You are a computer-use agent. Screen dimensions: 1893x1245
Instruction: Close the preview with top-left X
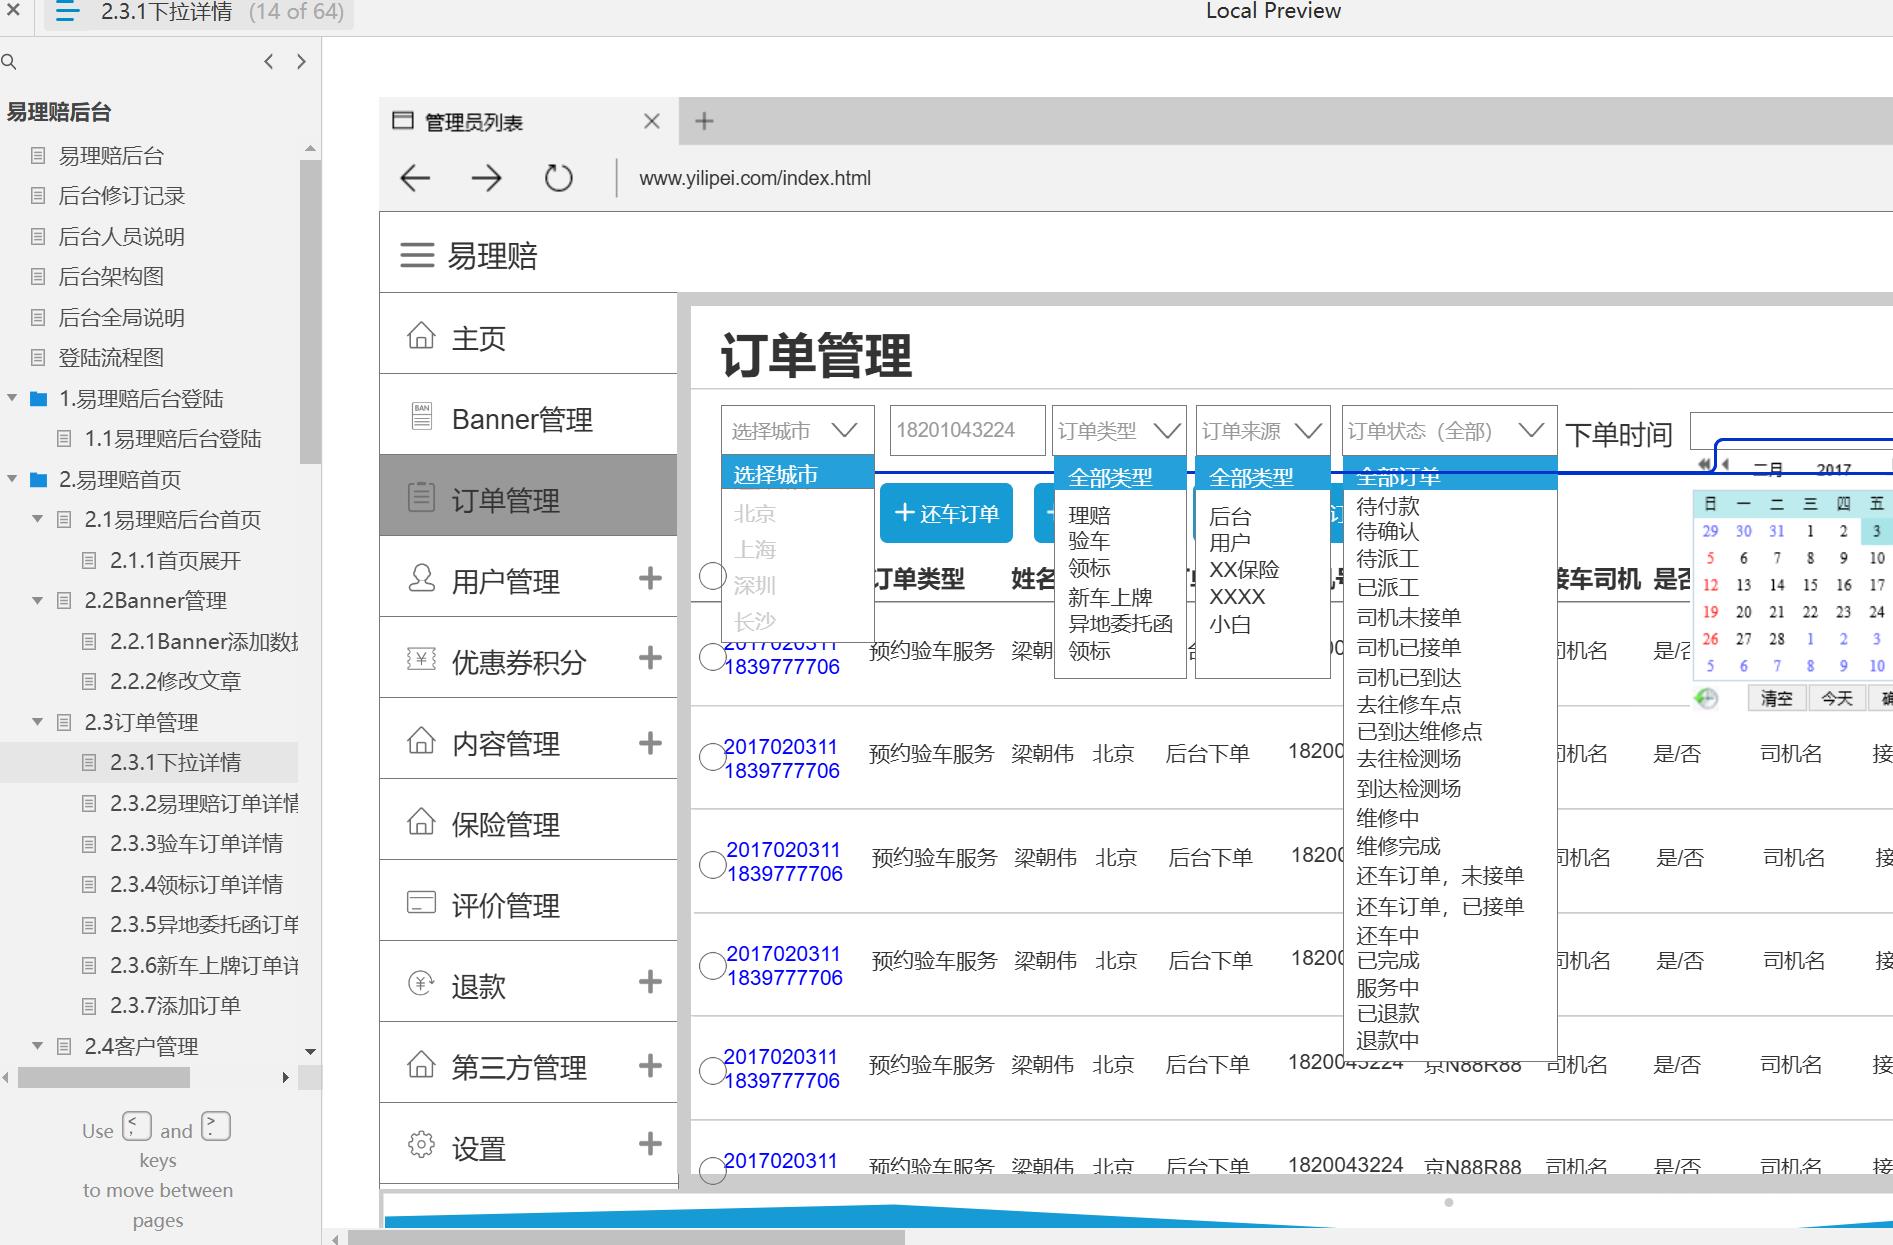tap(13, 11)
